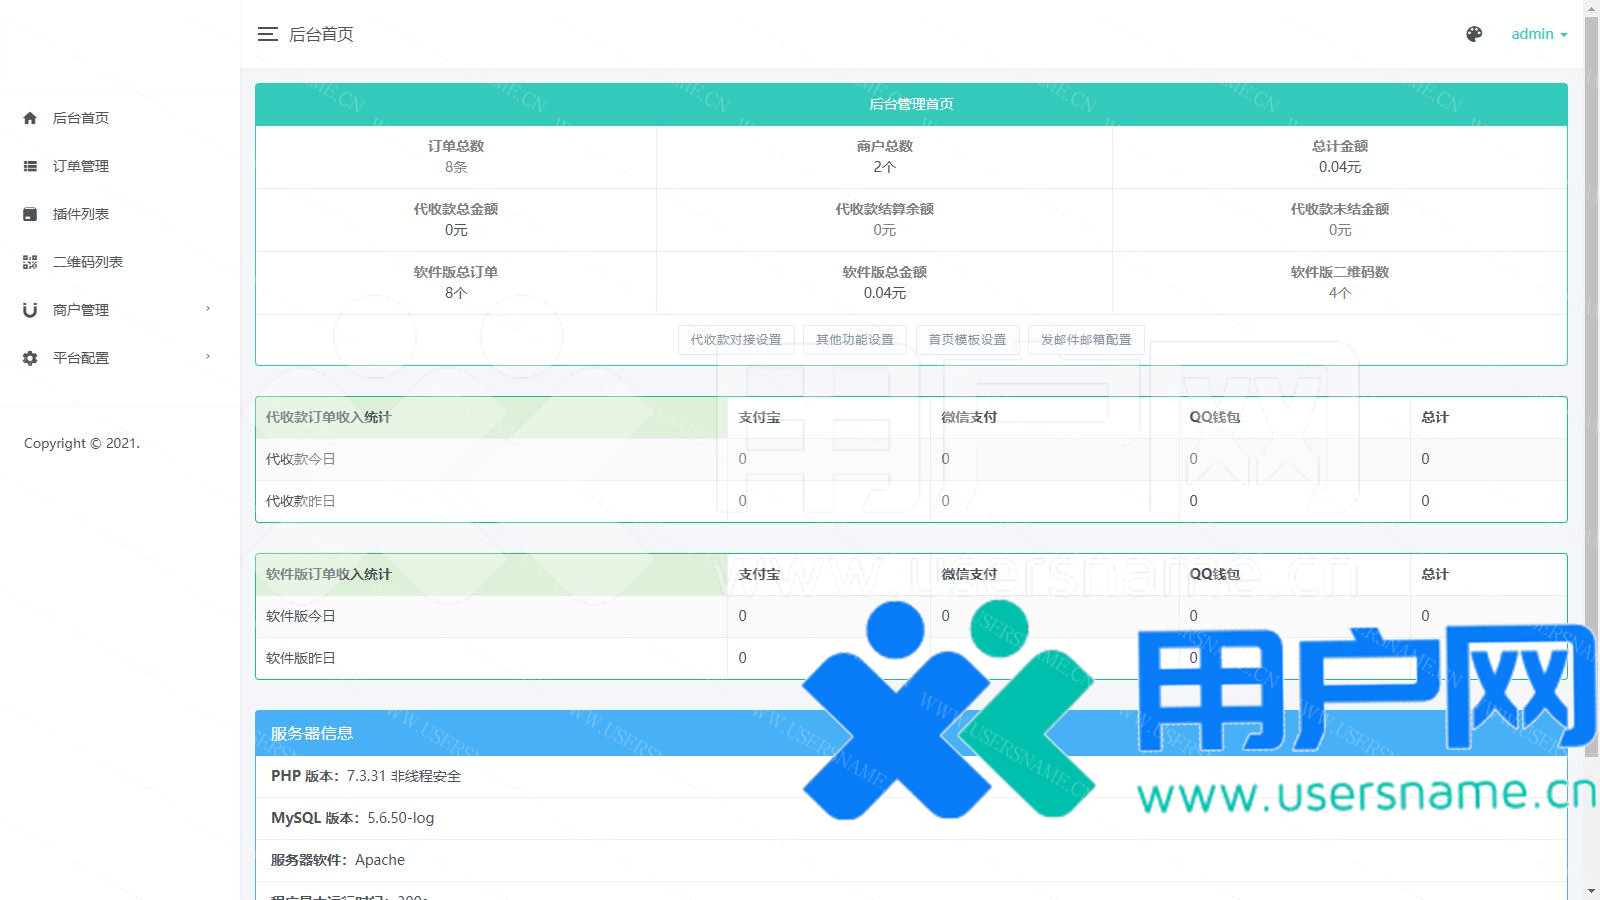Click the plugin icon for 插件列表
This screenshot has width=1600, height=900.
[30, 214]
